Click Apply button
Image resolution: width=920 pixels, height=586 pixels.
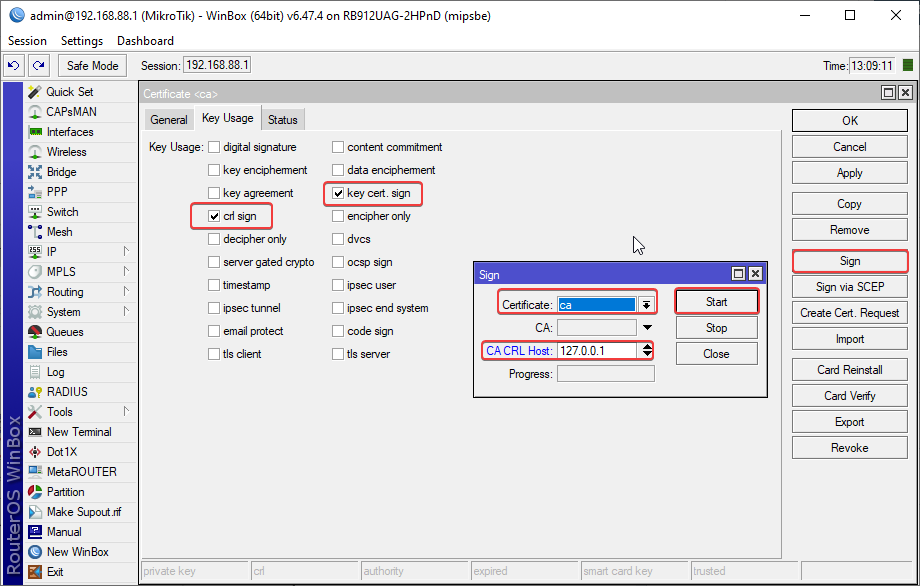850,173
